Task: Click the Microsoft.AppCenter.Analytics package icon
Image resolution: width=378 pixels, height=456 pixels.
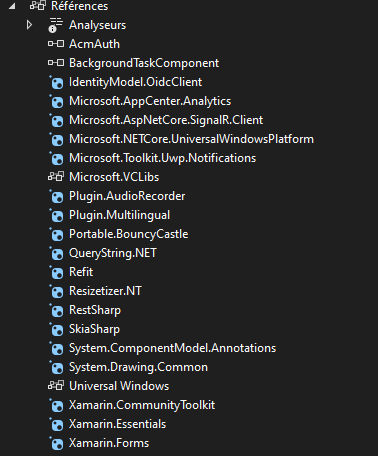Action: tap(57, 101)
